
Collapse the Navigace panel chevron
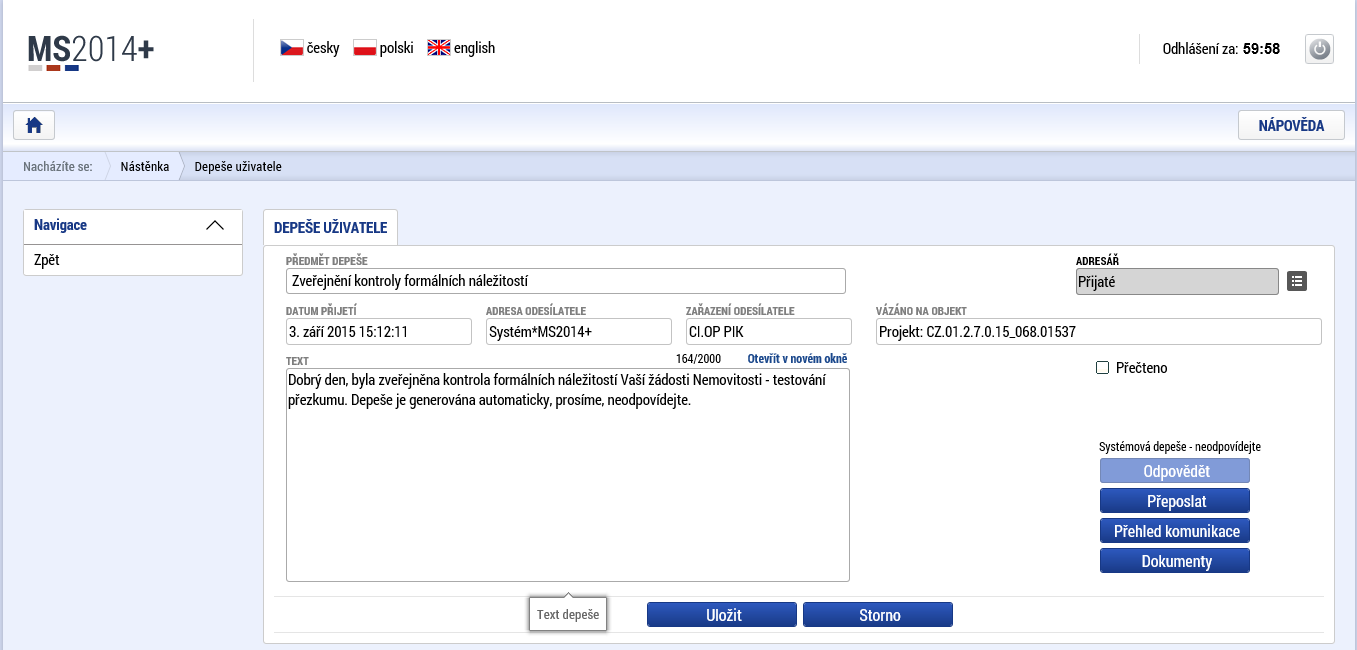tap(214, 226)
